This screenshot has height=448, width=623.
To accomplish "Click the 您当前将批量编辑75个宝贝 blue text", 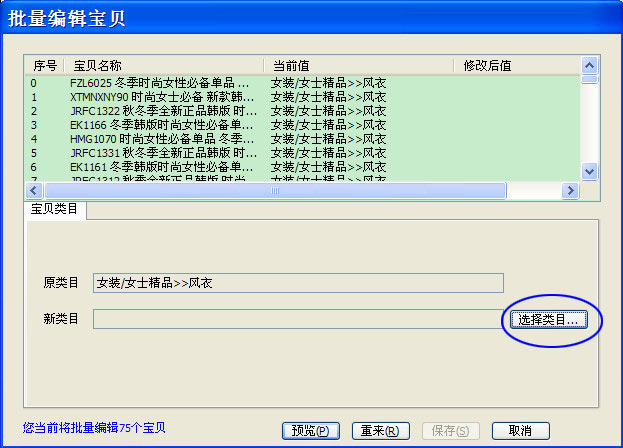I will click(94, 428).
